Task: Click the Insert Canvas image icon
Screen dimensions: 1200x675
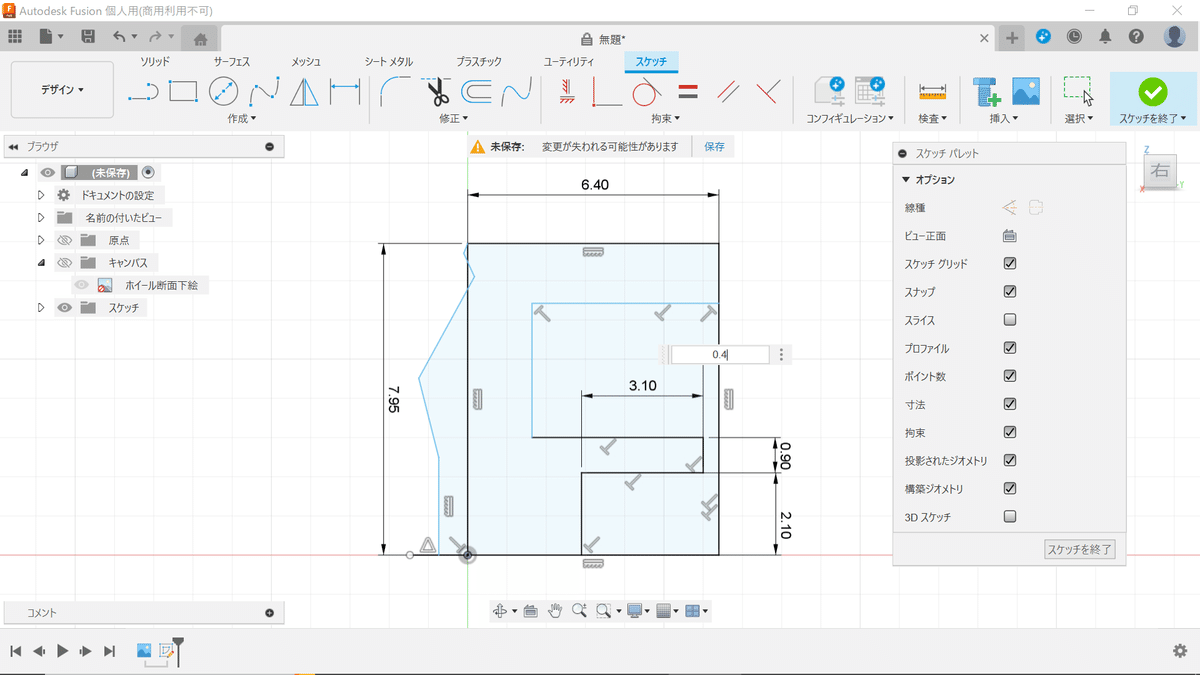Action: [1026, 92]
